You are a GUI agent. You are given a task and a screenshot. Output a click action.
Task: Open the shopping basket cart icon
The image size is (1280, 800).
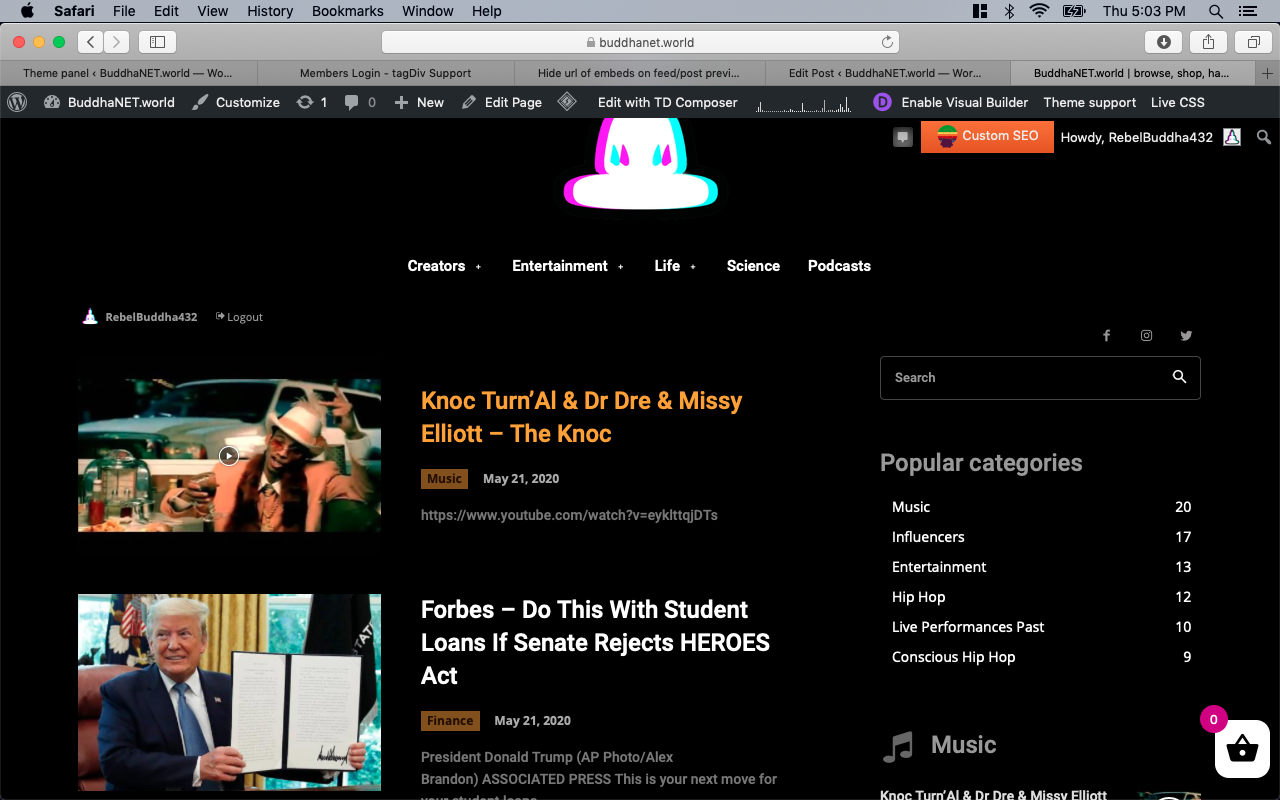1242,748
